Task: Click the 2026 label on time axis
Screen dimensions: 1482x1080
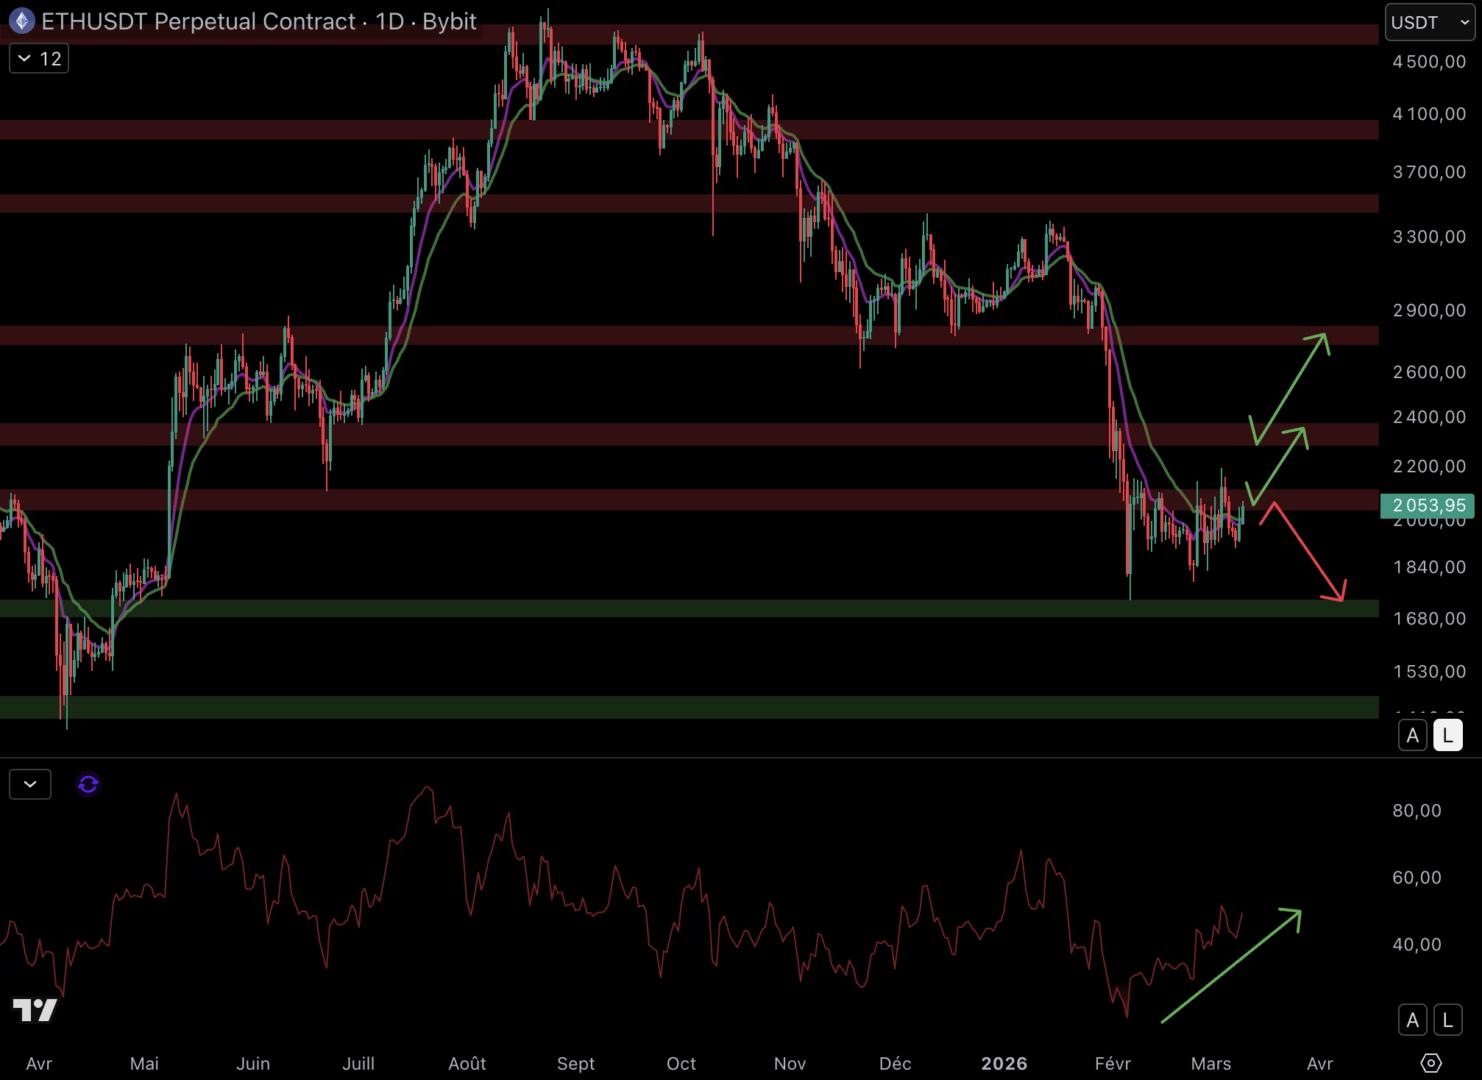Action: pos(1004,1063)
